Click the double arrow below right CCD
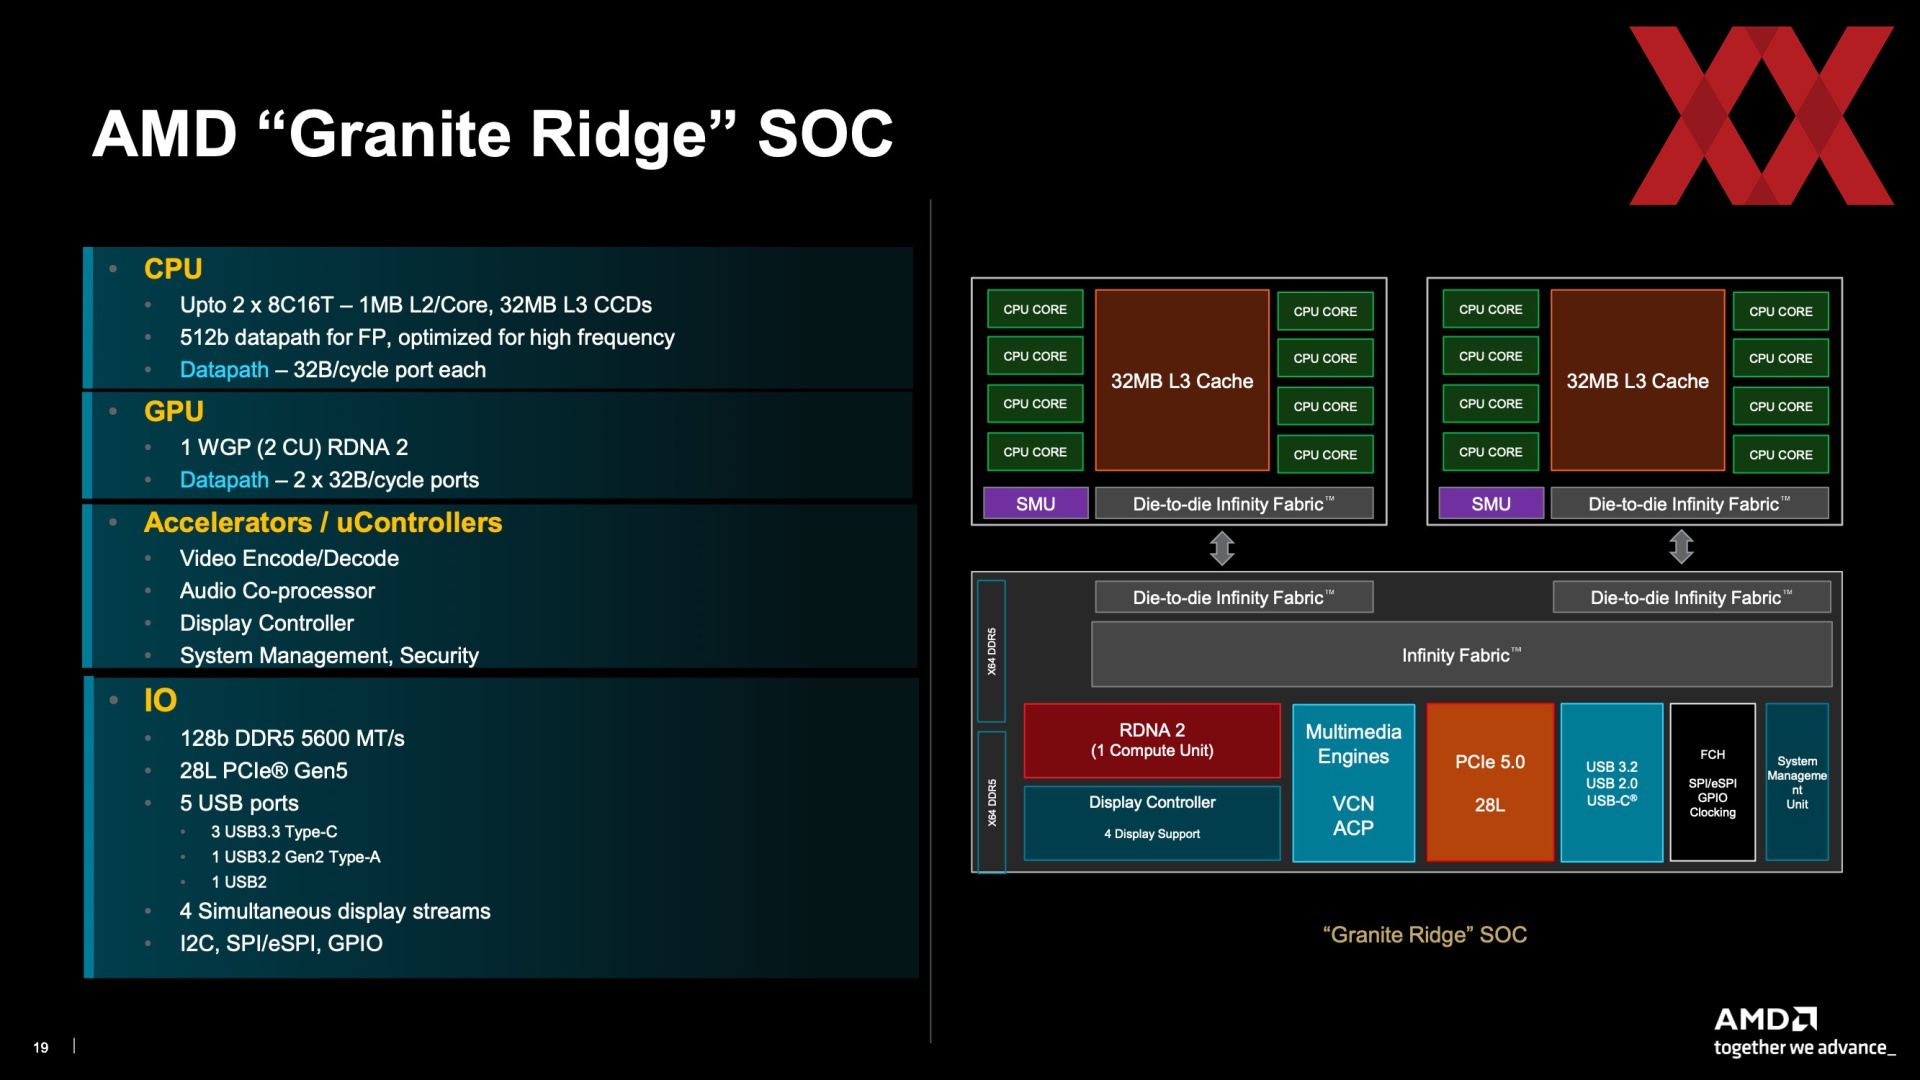 pos(1681,547)
